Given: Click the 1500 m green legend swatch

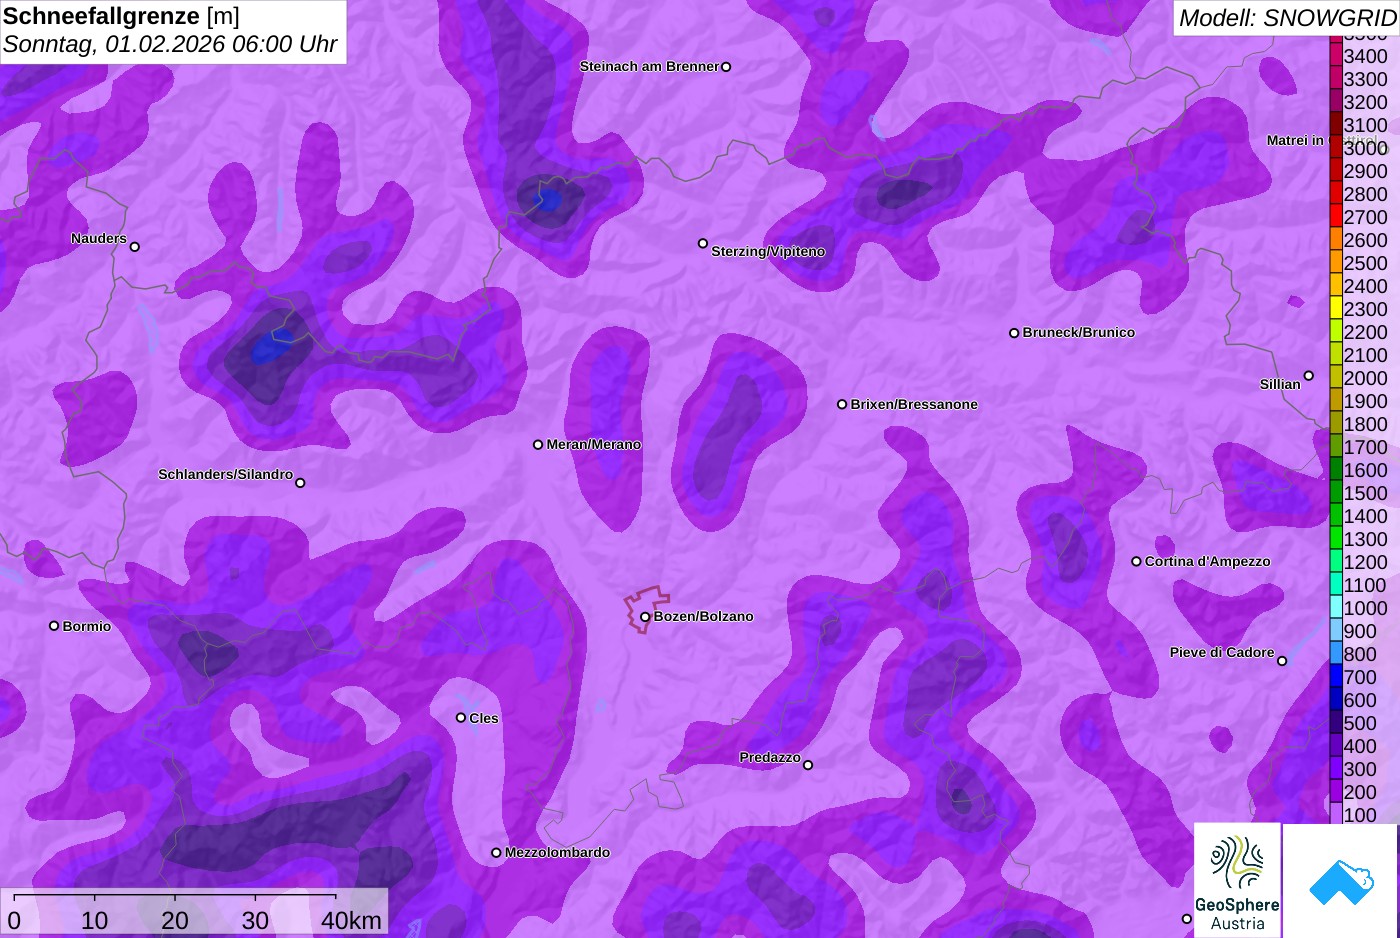Looking at the screenshot, I should coord(1336,492).
